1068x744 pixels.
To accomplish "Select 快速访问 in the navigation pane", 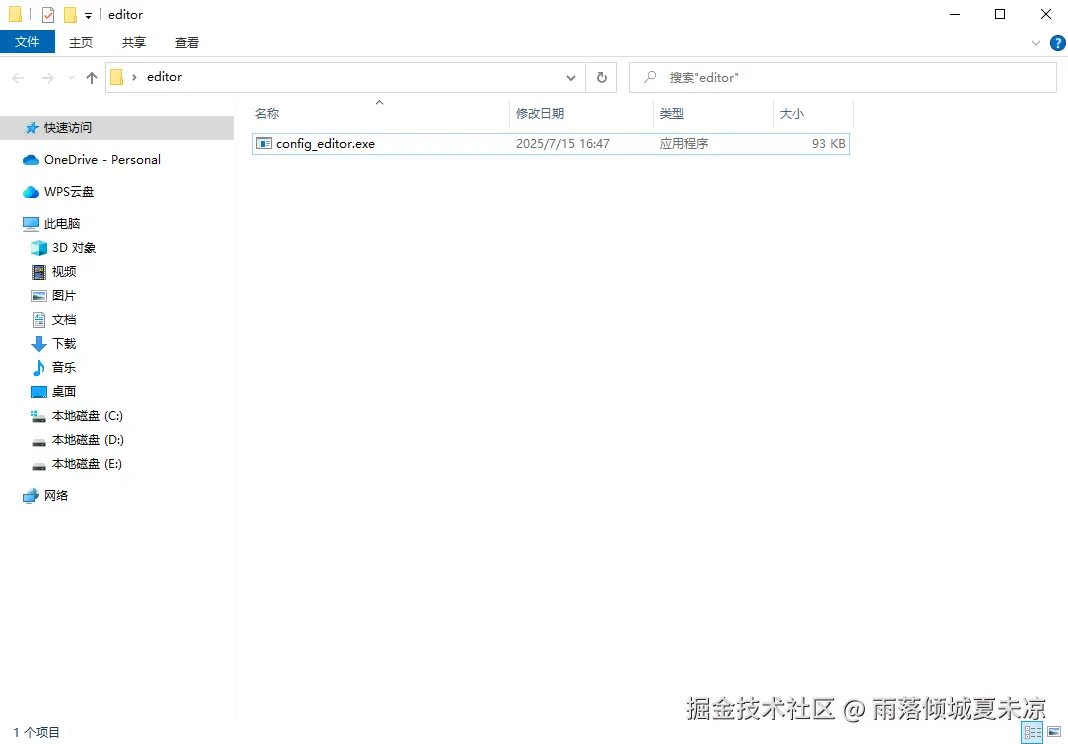I will (x=116, y=128).
